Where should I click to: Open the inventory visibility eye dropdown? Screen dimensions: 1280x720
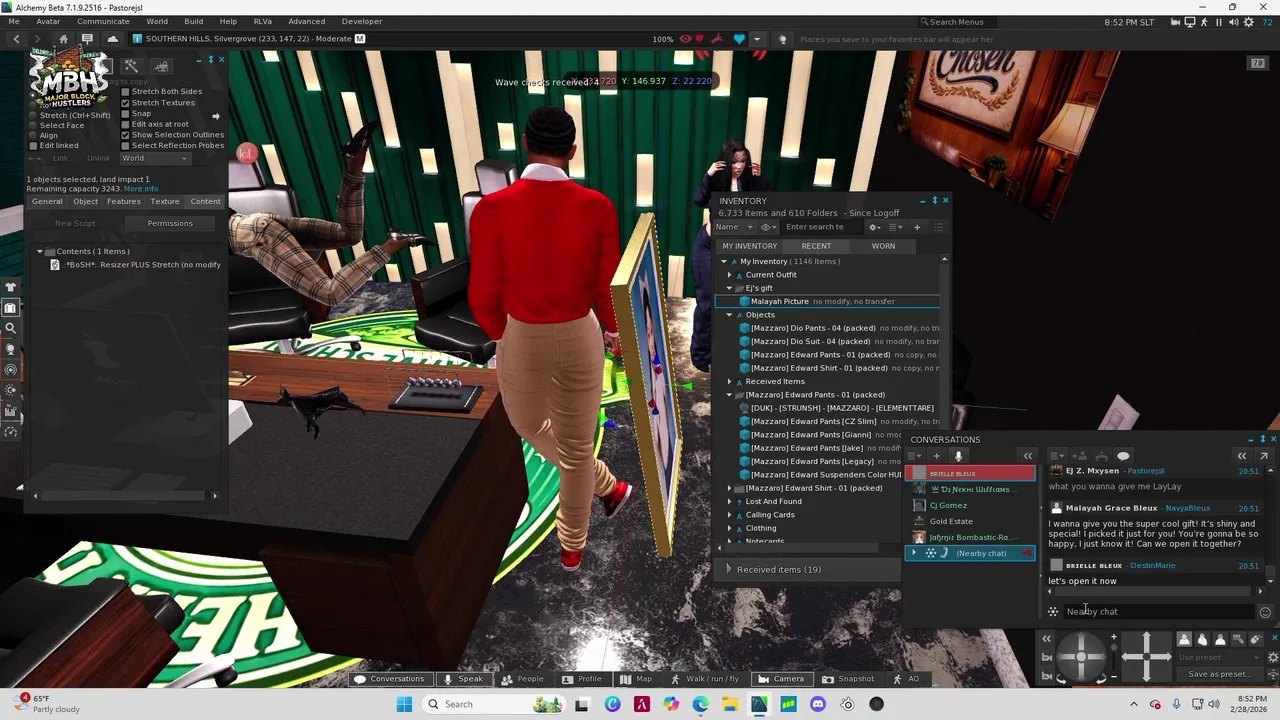pos(769,227)
